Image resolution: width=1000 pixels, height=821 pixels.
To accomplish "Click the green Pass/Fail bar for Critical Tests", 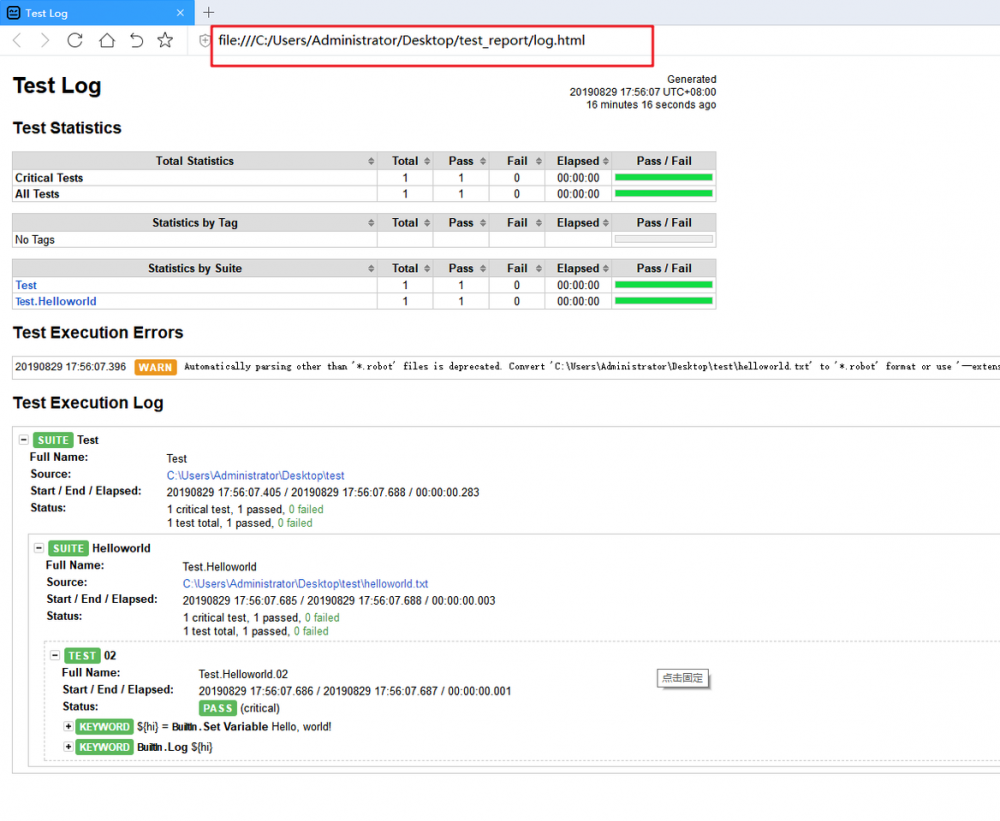I will pos(663,177).
